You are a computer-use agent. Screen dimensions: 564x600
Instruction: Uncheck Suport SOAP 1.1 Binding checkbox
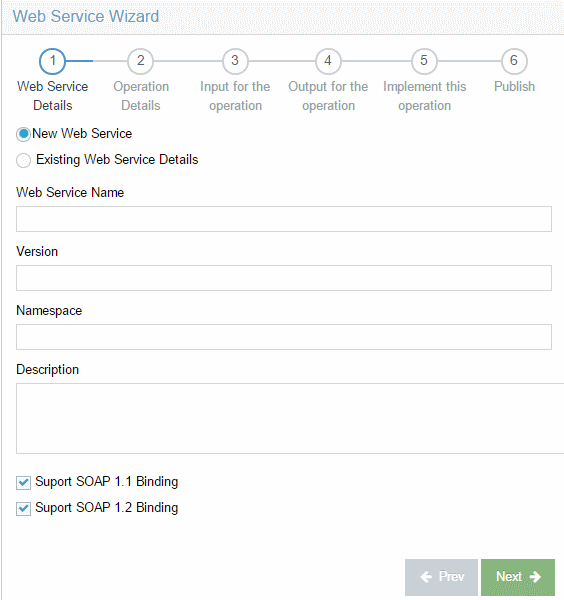click(x=23, y=483)
